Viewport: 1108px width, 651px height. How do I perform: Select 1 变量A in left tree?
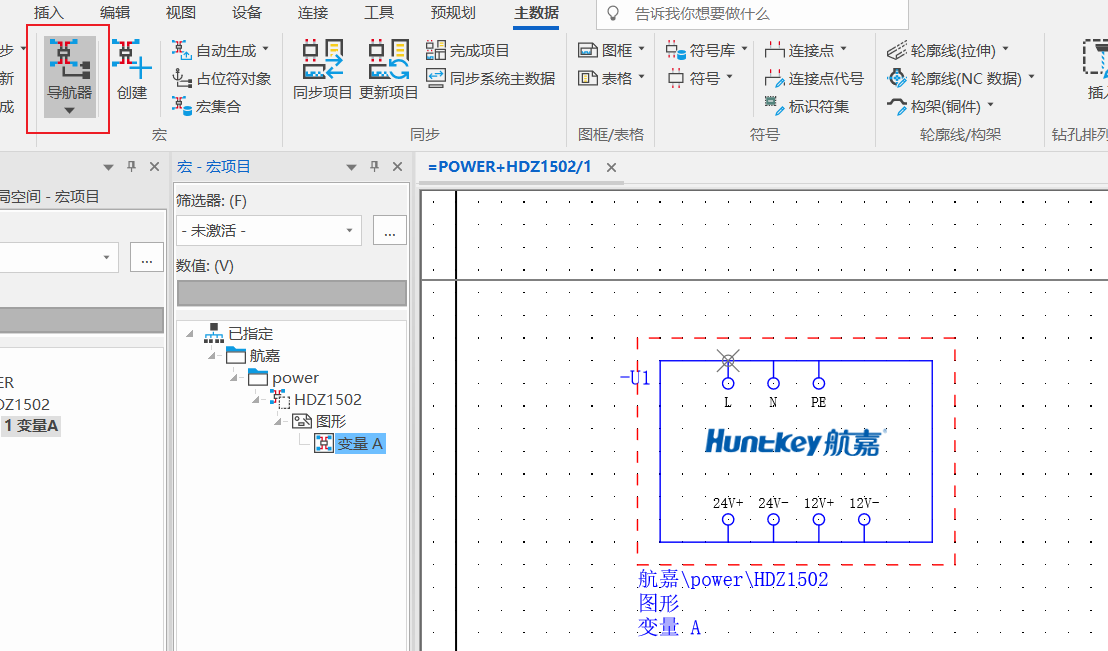31,426
